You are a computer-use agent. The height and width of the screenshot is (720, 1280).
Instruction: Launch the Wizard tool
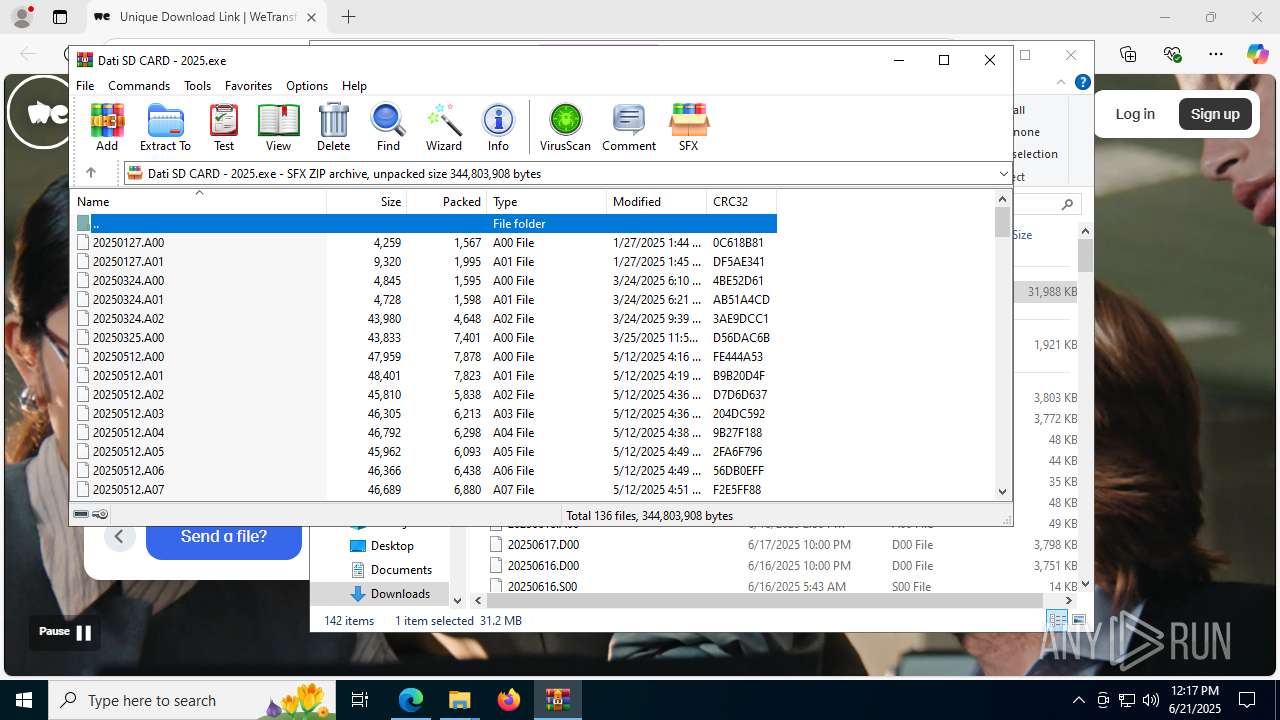[x=444, y=127]
